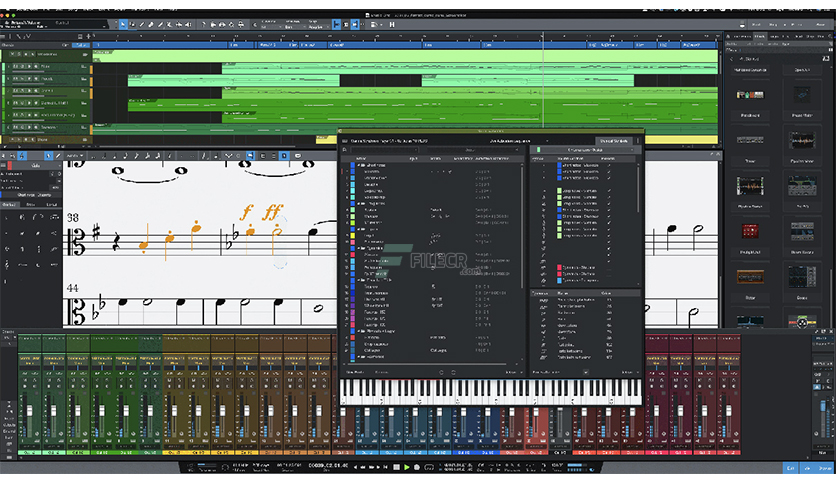
Task: Click the search field in Sound Variations window
Action: click(x=384, y=150)
